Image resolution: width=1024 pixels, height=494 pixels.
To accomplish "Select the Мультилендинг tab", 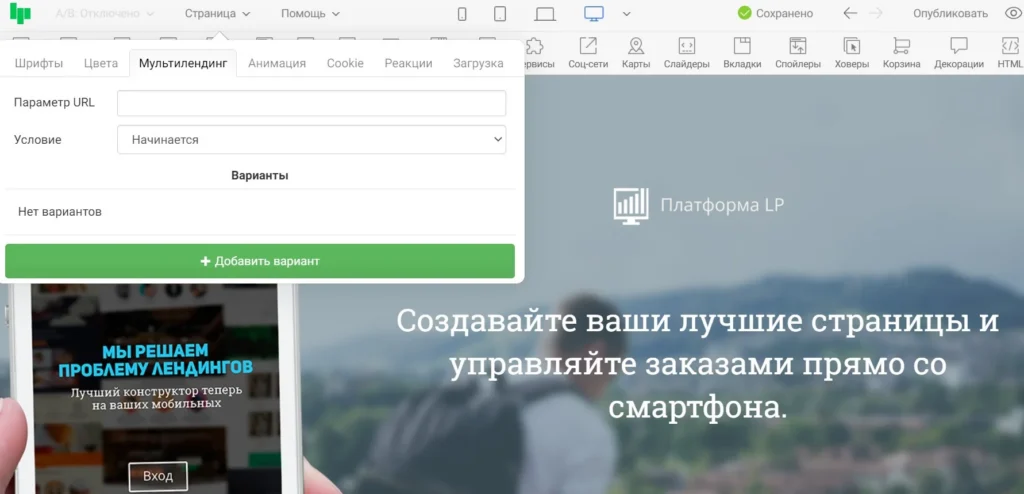I will point(183,63).
